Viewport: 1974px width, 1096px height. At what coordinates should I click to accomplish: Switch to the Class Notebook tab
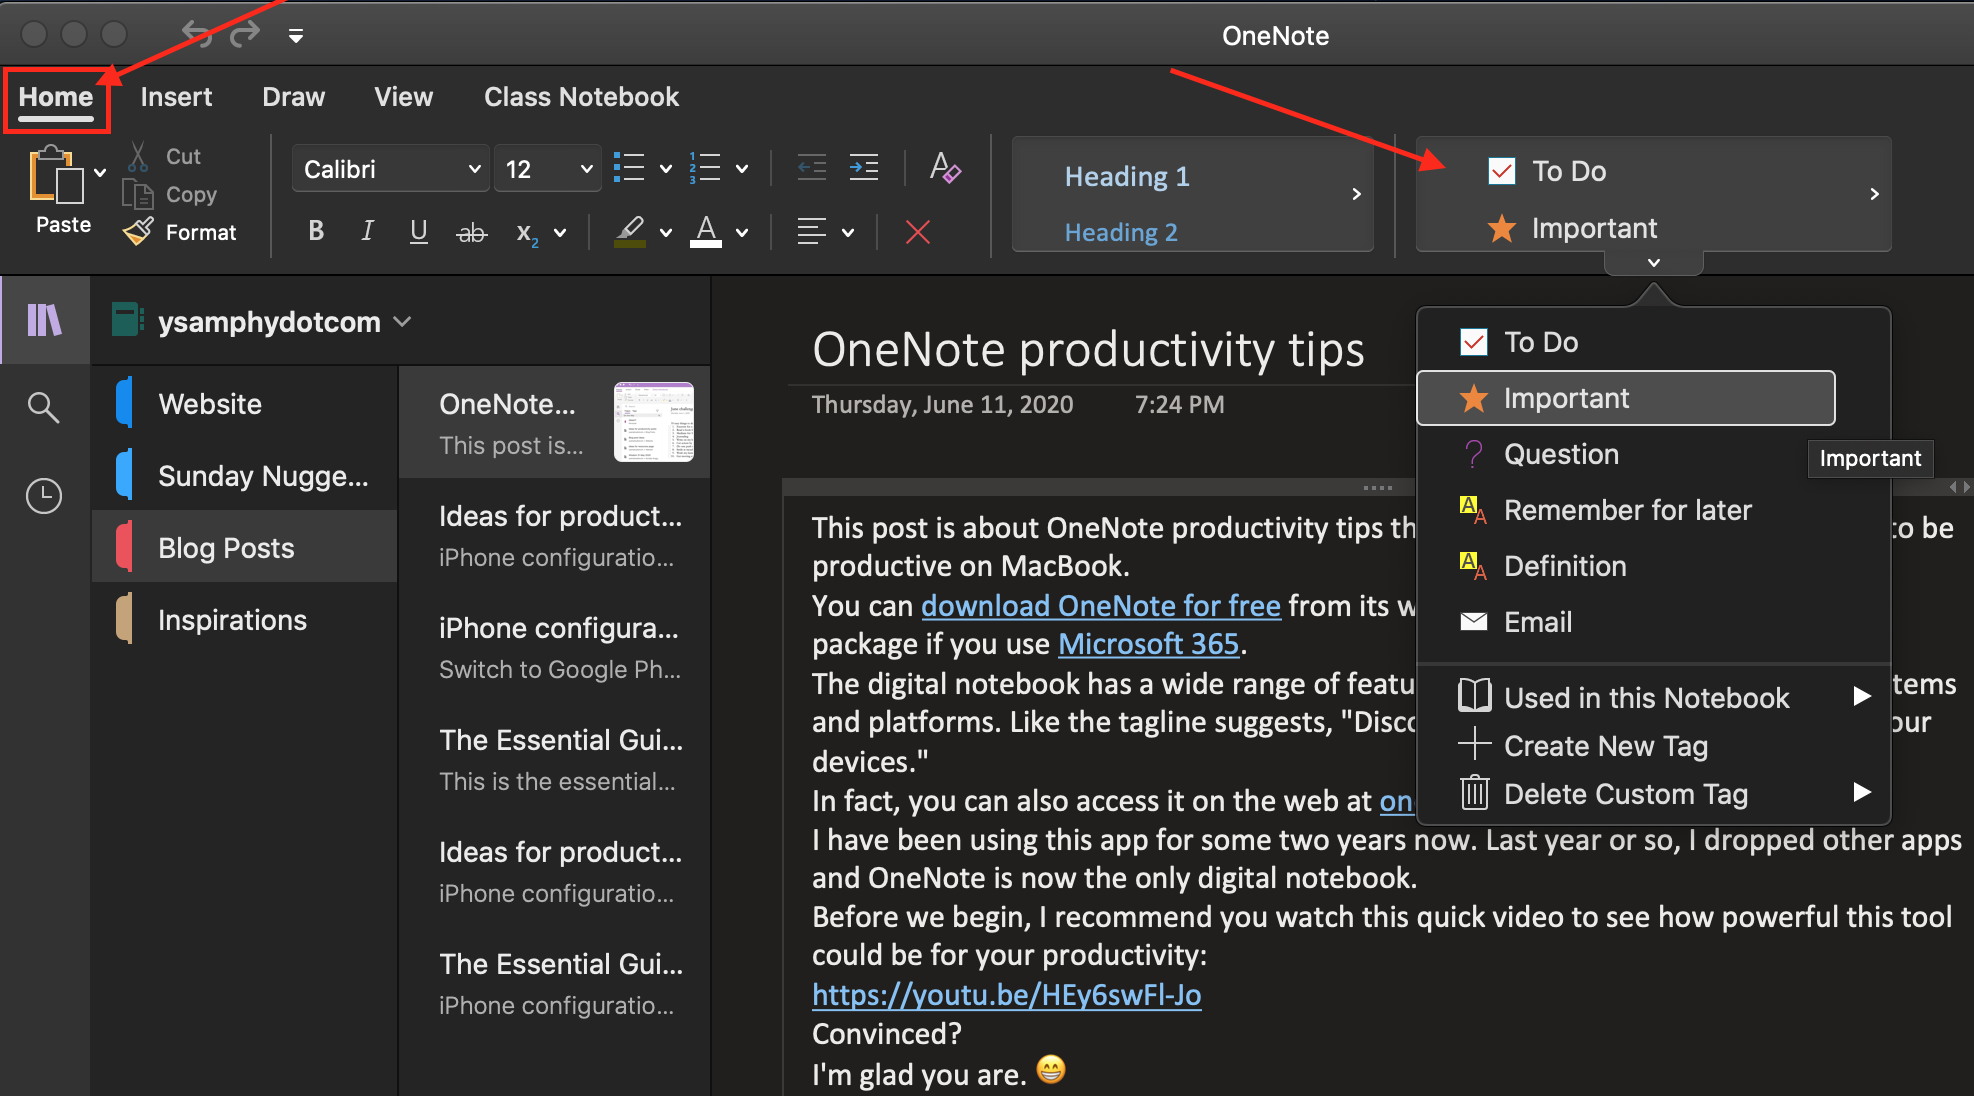581,97
